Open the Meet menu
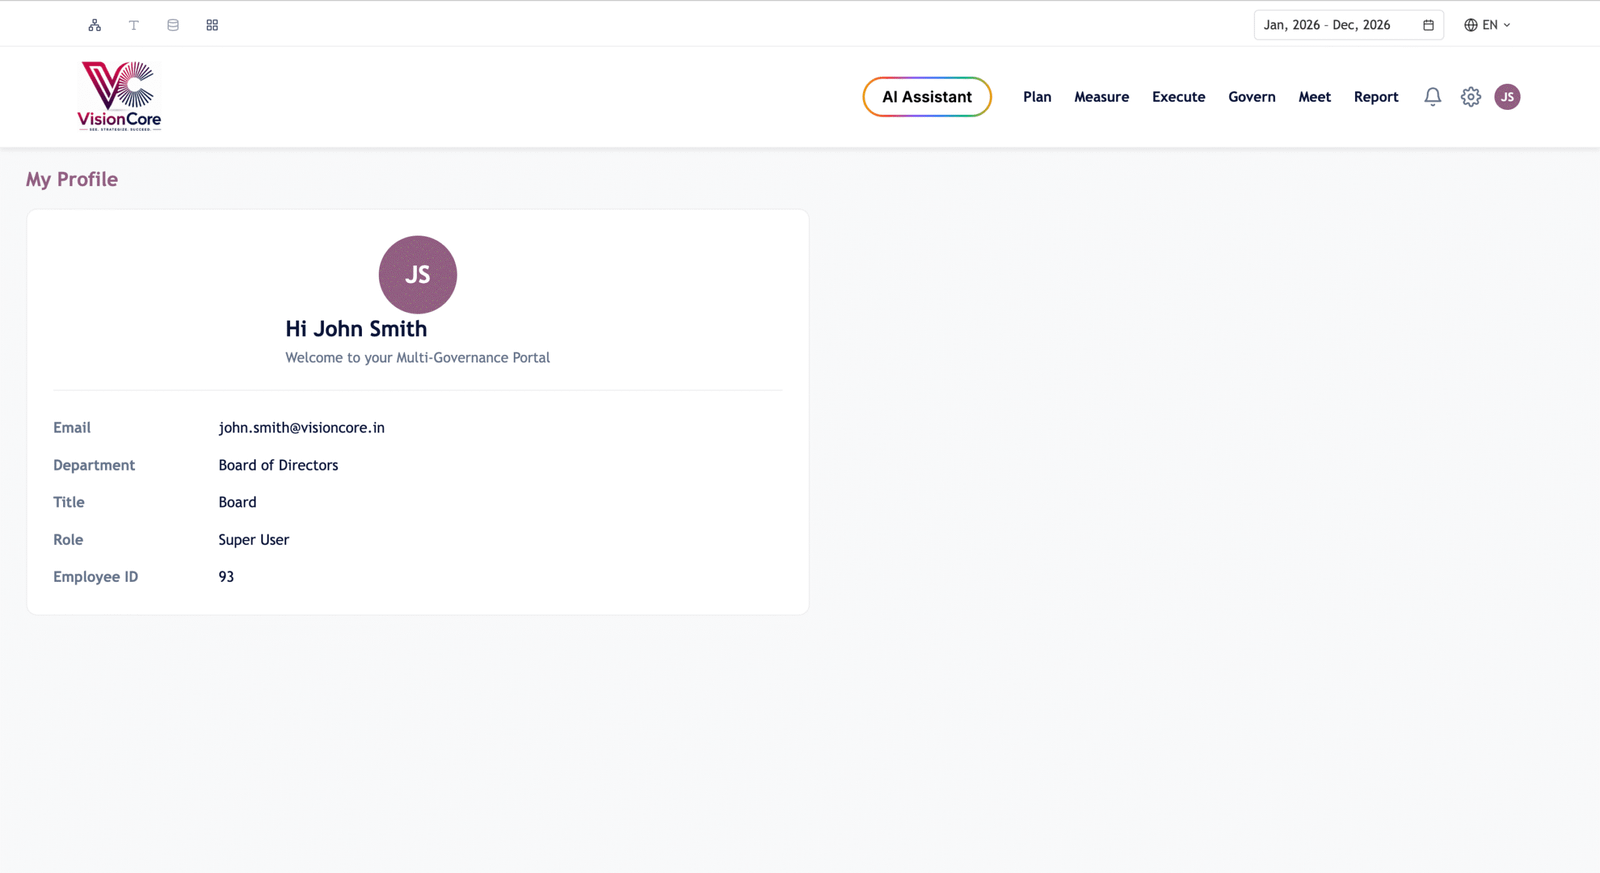The height and width of the screenshot is (873, 1600). pyautogui.click(x=1314, y=97)
